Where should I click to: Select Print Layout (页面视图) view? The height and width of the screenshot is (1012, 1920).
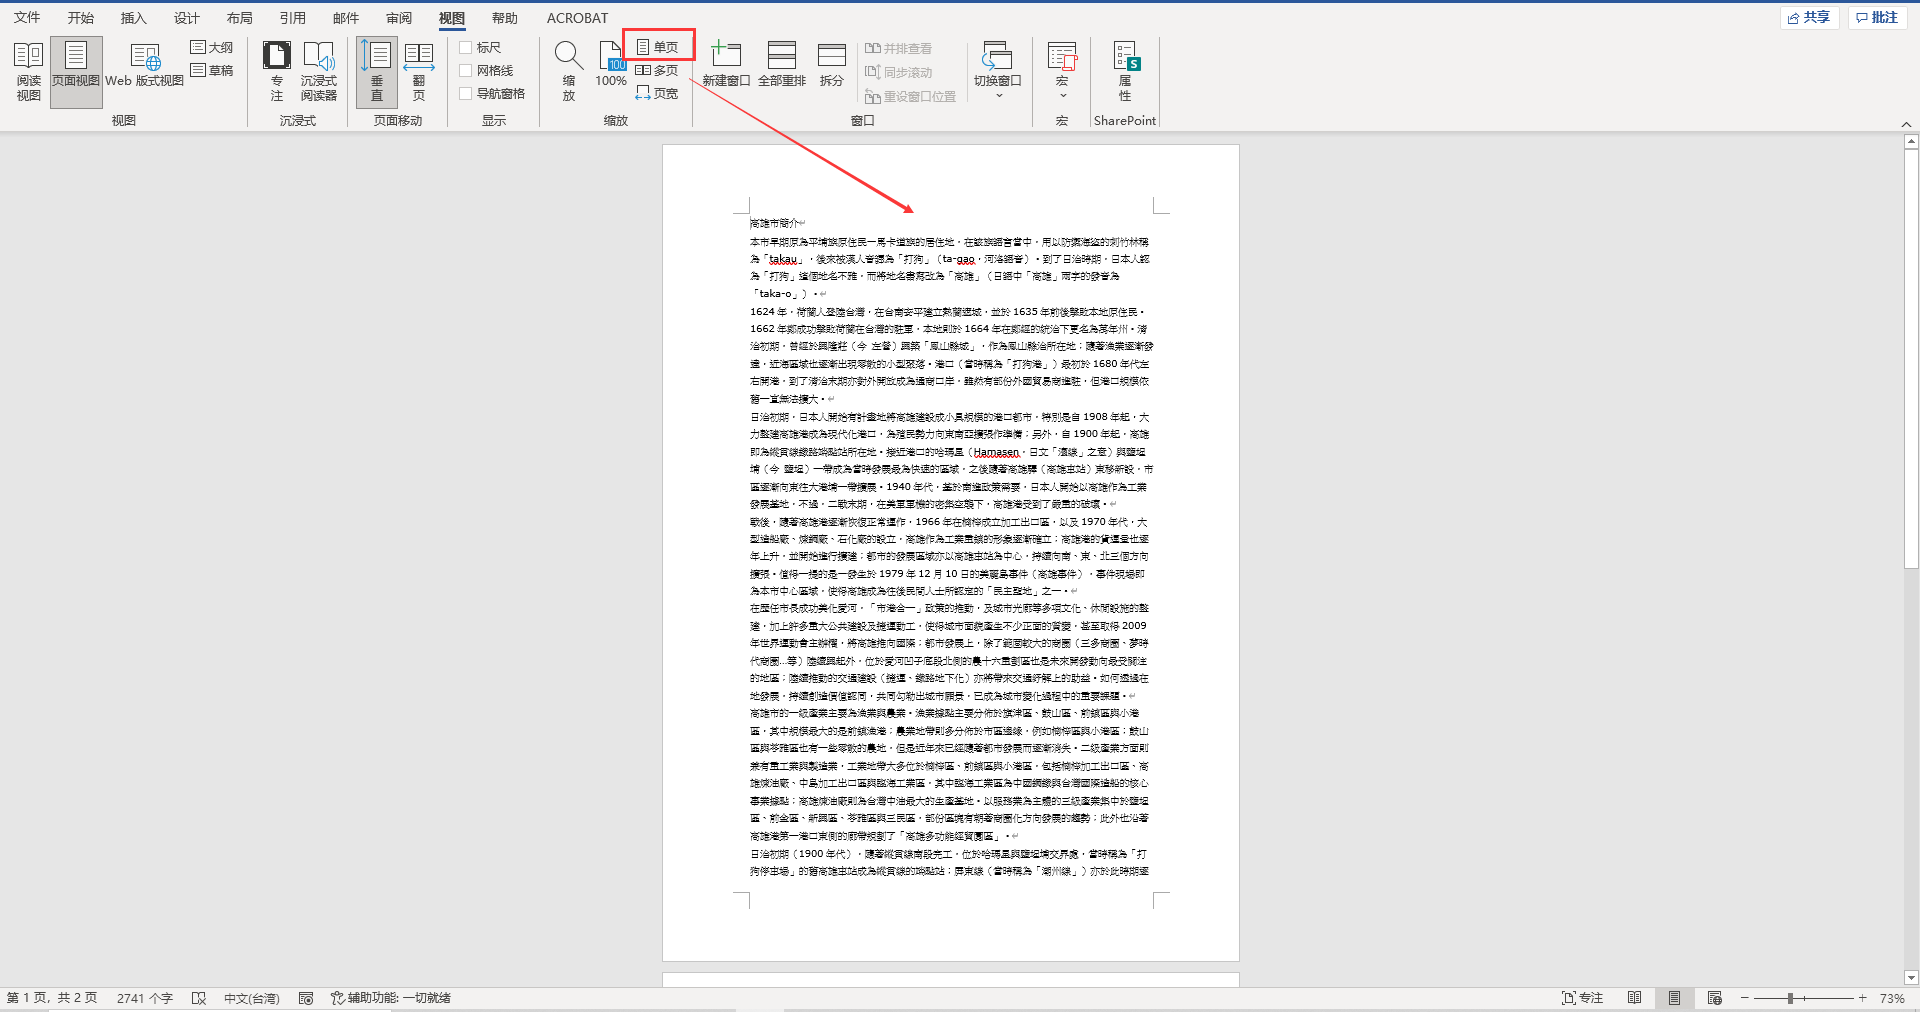click(x=76, y=72)
